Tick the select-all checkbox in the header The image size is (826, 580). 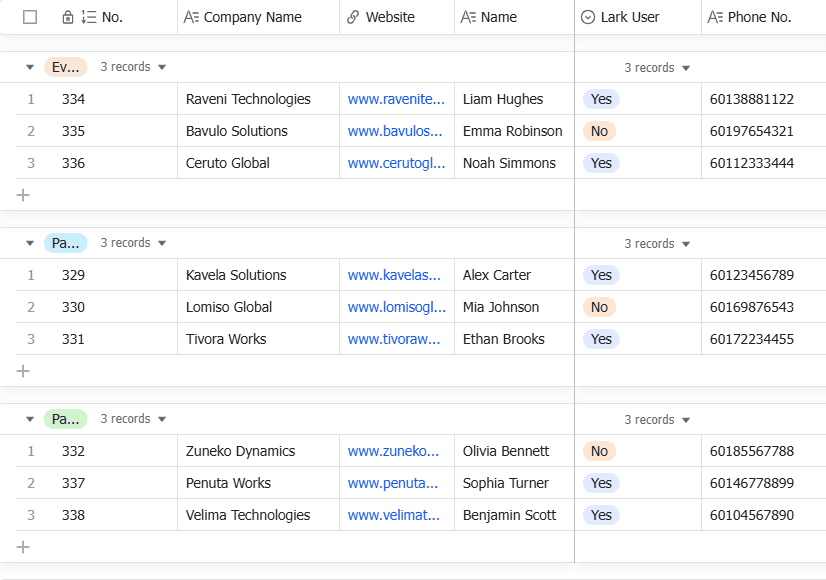coord(30,17)
